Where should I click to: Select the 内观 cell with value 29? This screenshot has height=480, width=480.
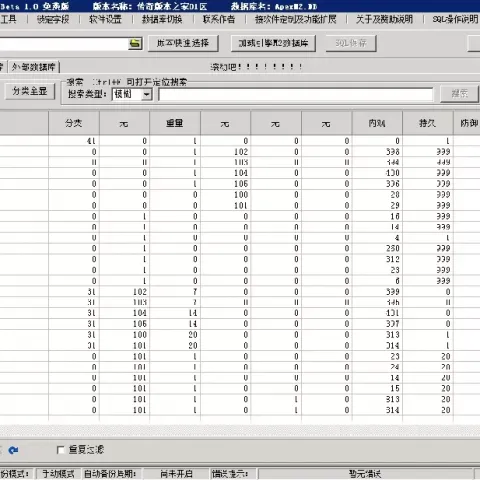point(377,205)
